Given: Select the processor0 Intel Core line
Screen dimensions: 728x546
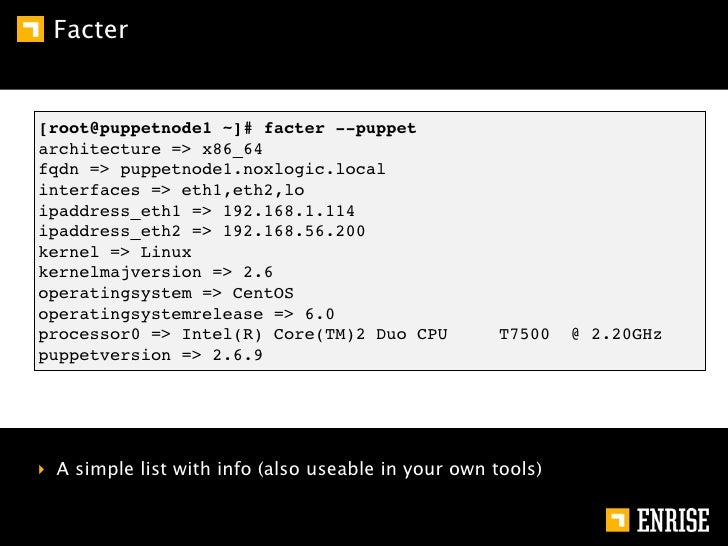Looking at the screenshot, I should coord(350,334).
